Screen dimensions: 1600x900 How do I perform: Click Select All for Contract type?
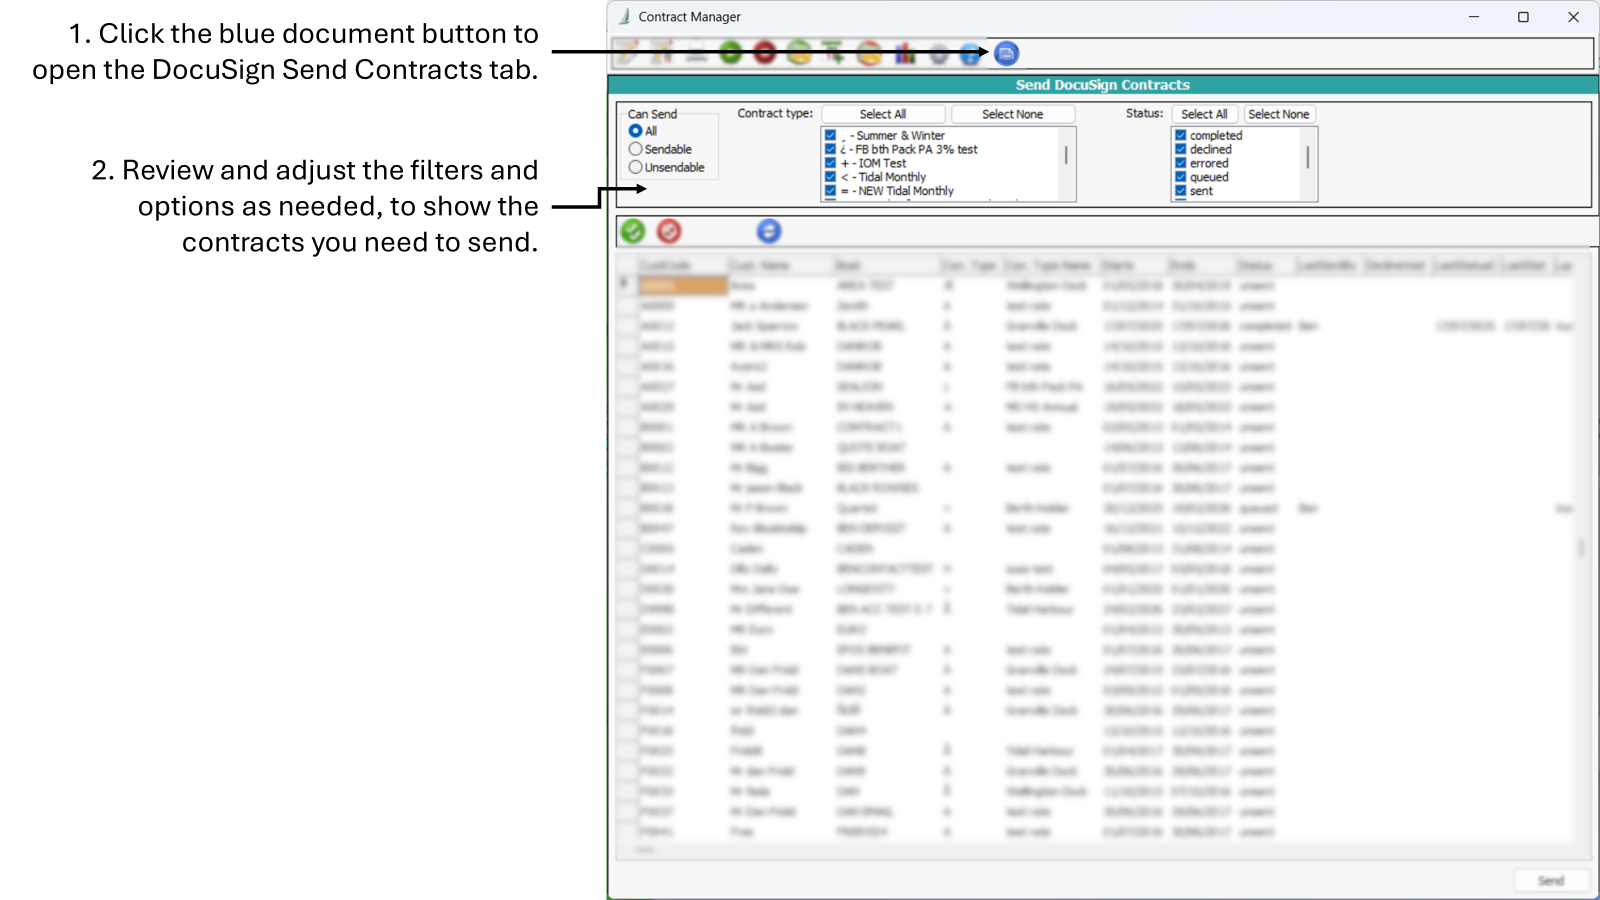tap(882, 113)
